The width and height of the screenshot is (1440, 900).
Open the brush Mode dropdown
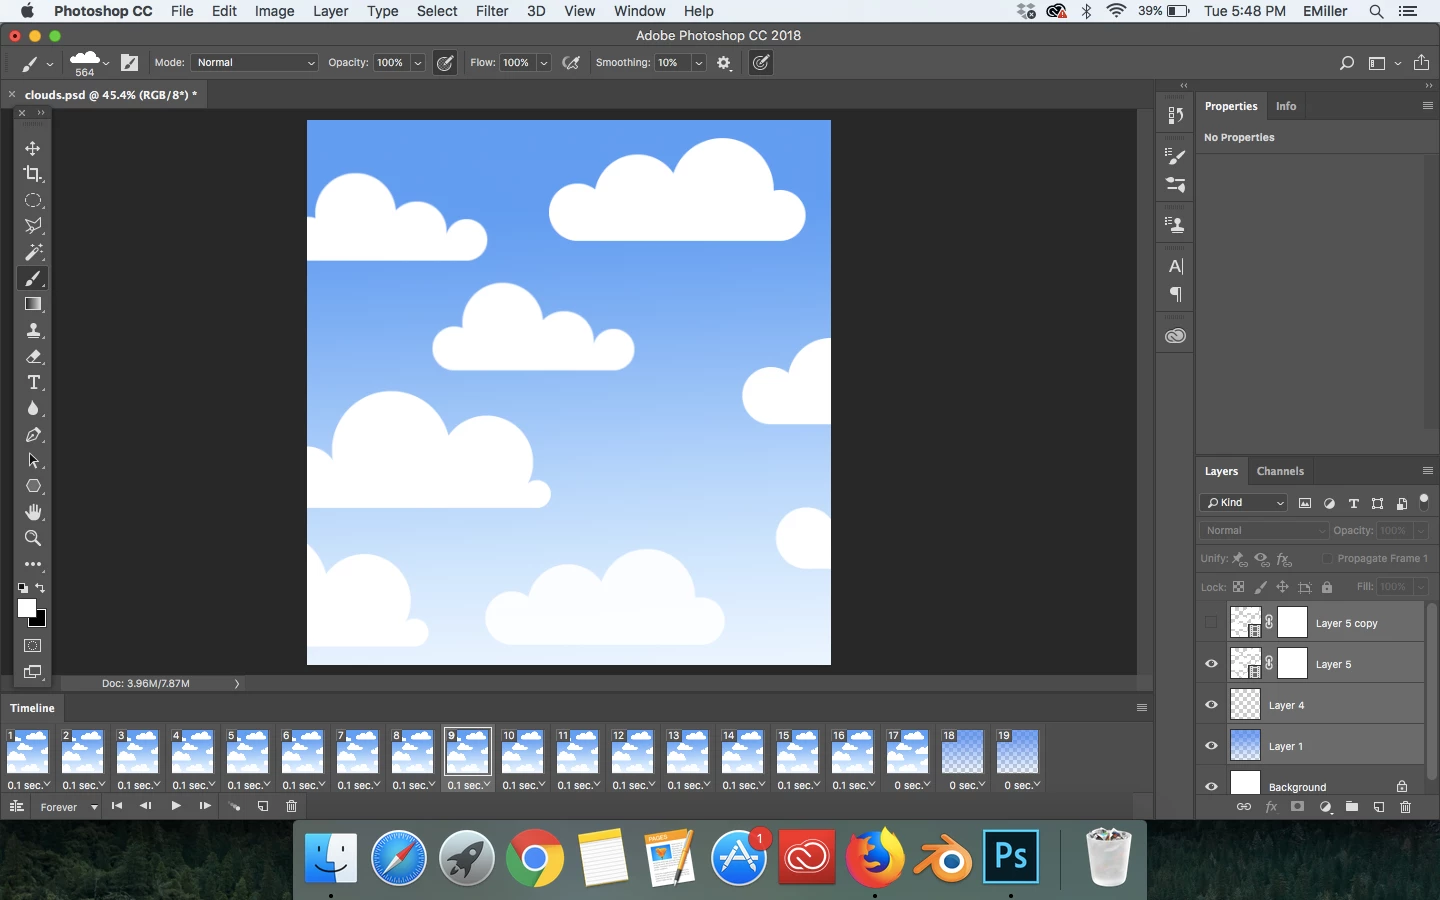pyautogui.click(x=255, y=63)
